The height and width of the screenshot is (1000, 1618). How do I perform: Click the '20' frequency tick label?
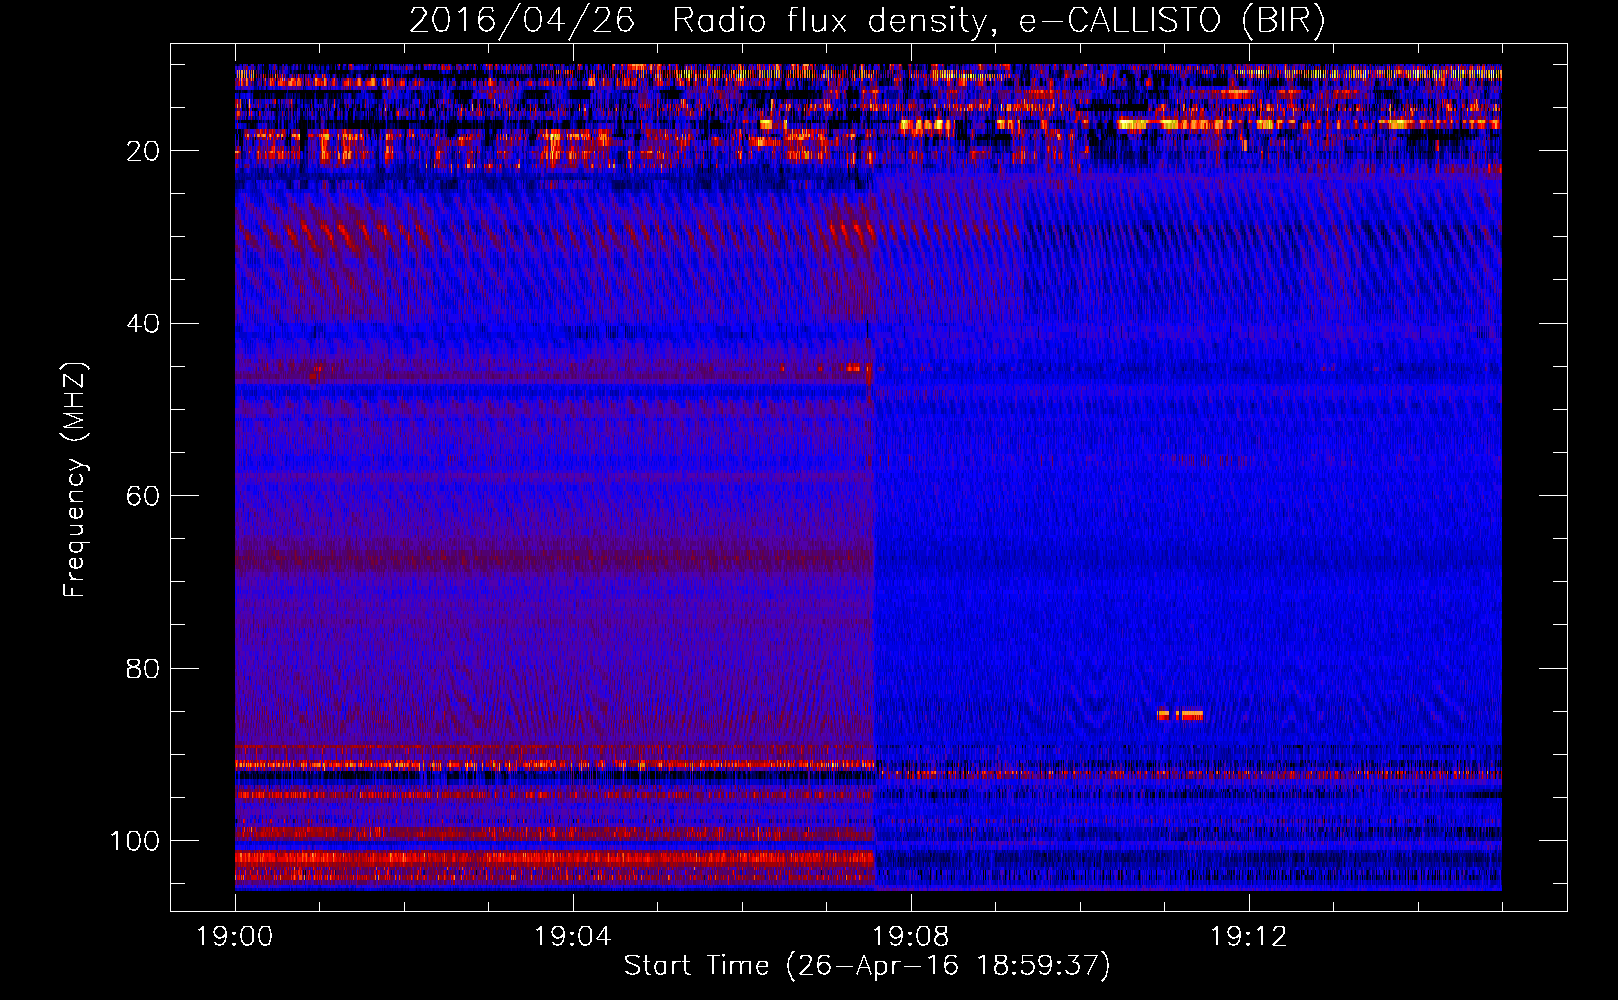coord(143,151)
